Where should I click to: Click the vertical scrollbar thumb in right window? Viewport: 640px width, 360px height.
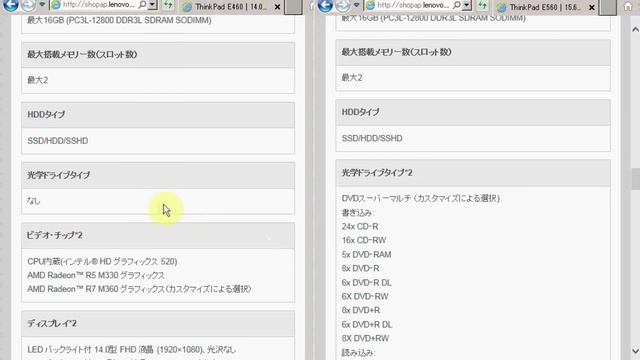[635, 178]
